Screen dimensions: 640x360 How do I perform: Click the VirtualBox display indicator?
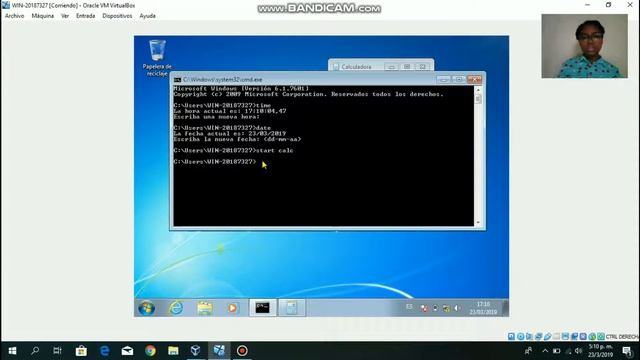[x=565, y=336]
